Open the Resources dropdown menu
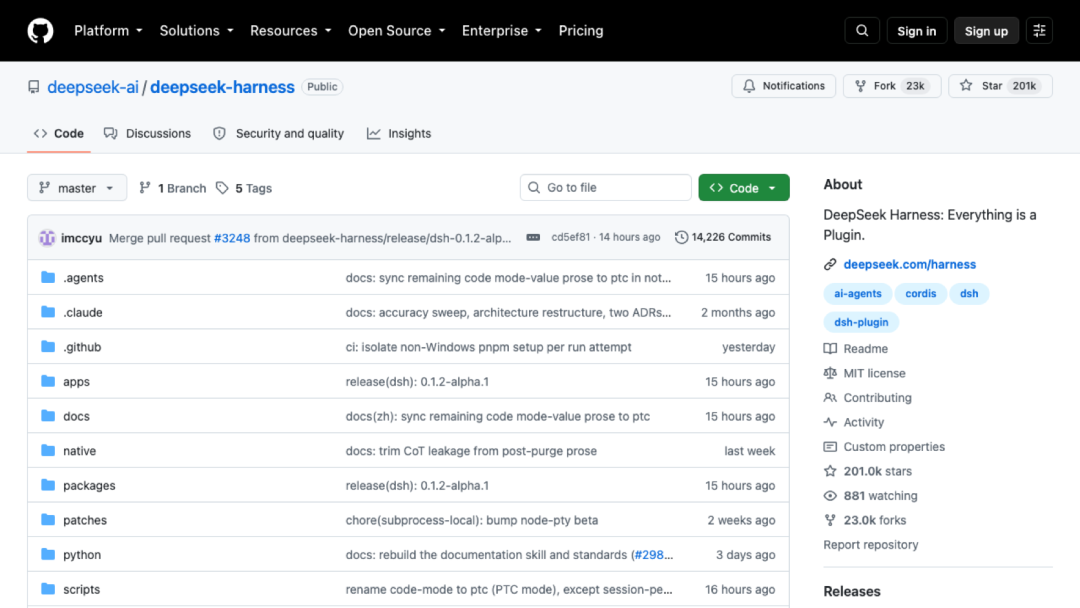 [x=291, y=31]
